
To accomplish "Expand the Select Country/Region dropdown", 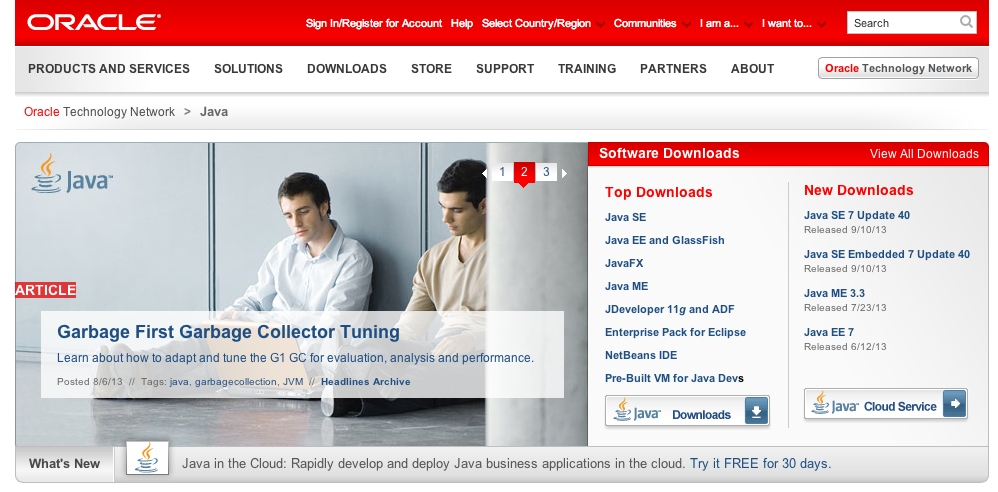I will point(541,24).
